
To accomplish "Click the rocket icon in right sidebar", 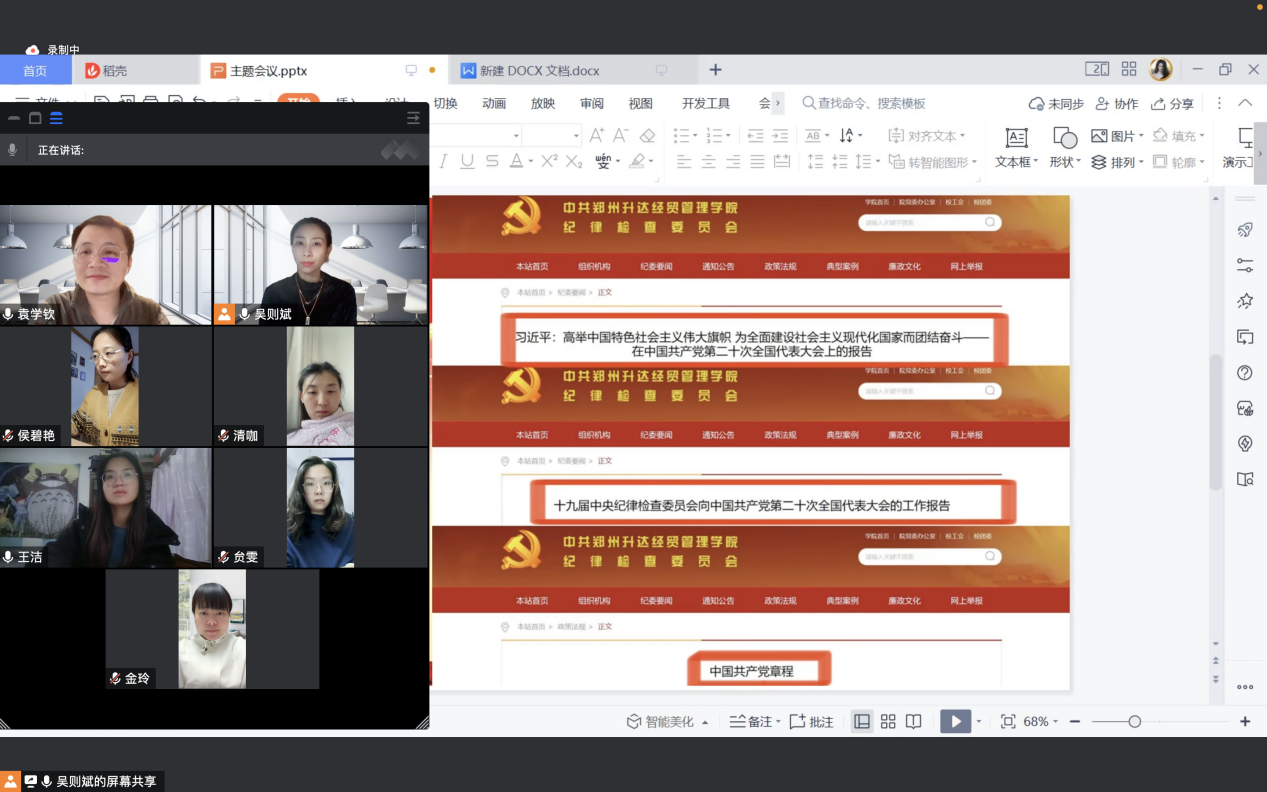I will tap(1245, 230).
